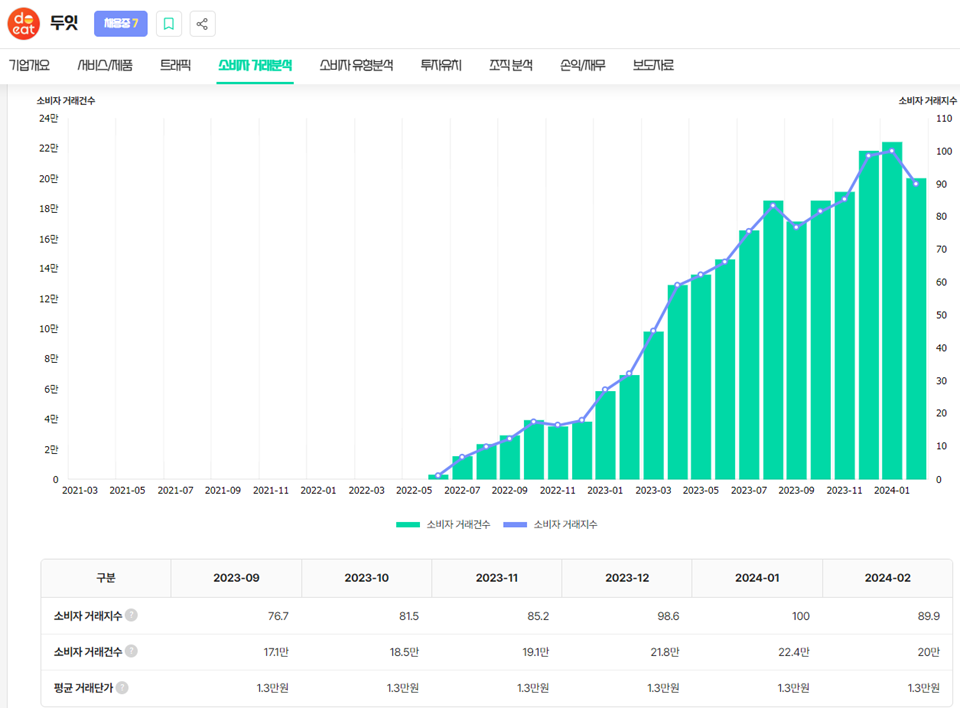Click the blue 채용중 7 badge

point(121,24)
